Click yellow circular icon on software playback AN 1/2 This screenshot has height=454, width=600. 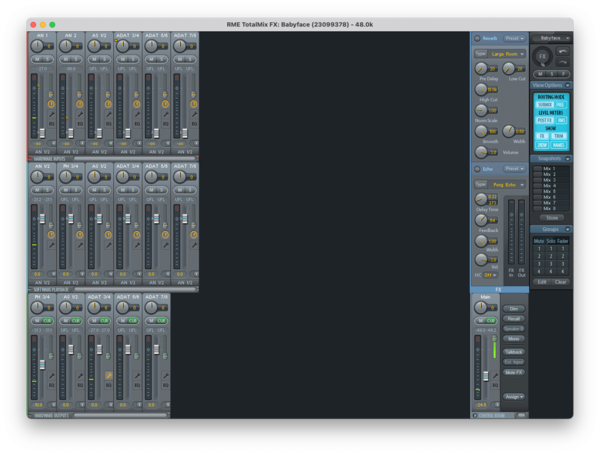pos(51,235)
